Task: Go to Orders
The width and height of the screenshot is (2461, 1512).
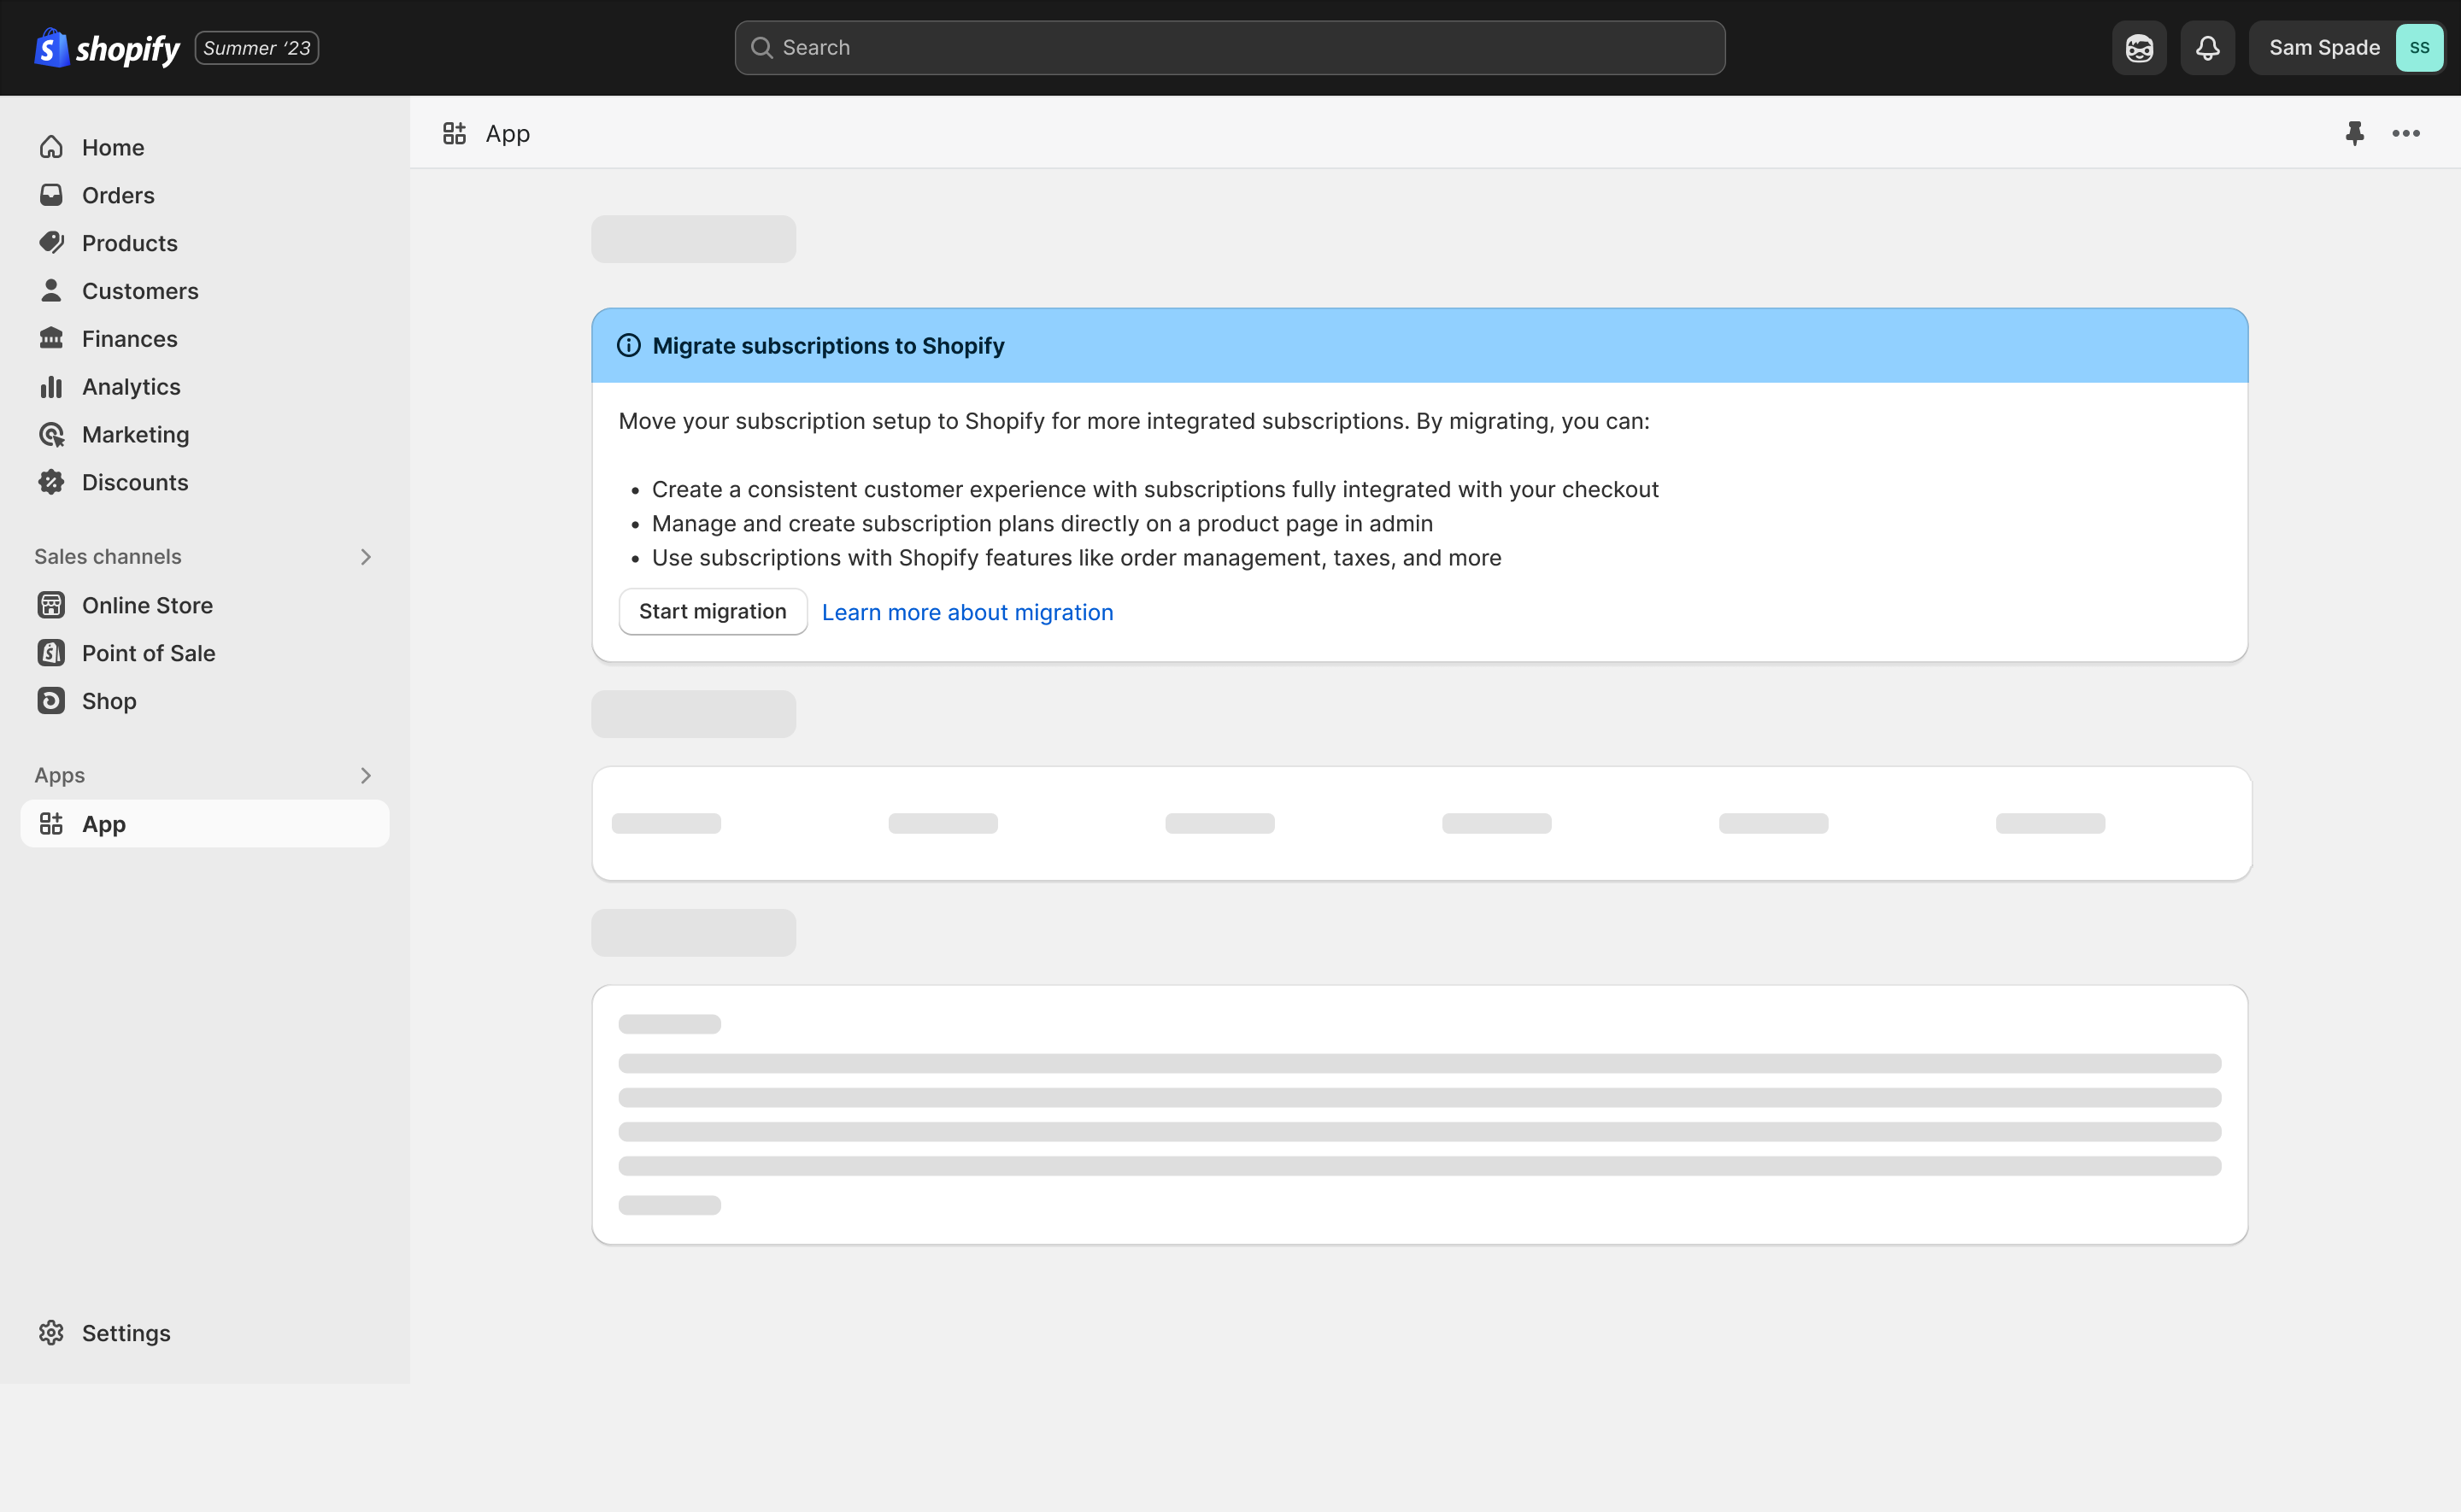Action: (x=118, y=195)
